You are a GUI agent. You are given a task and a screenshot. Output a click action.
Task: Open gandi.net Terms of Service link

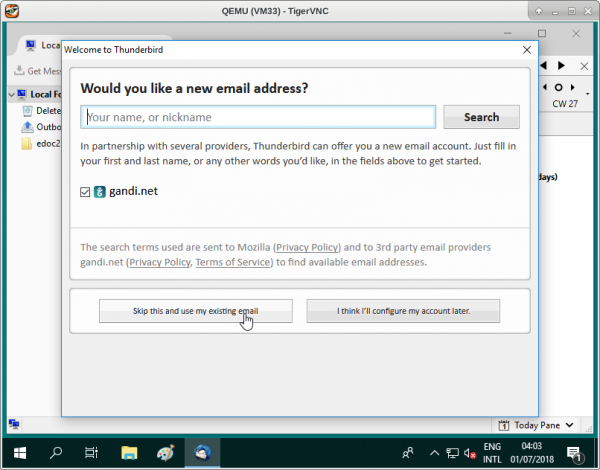click(233, 262)
